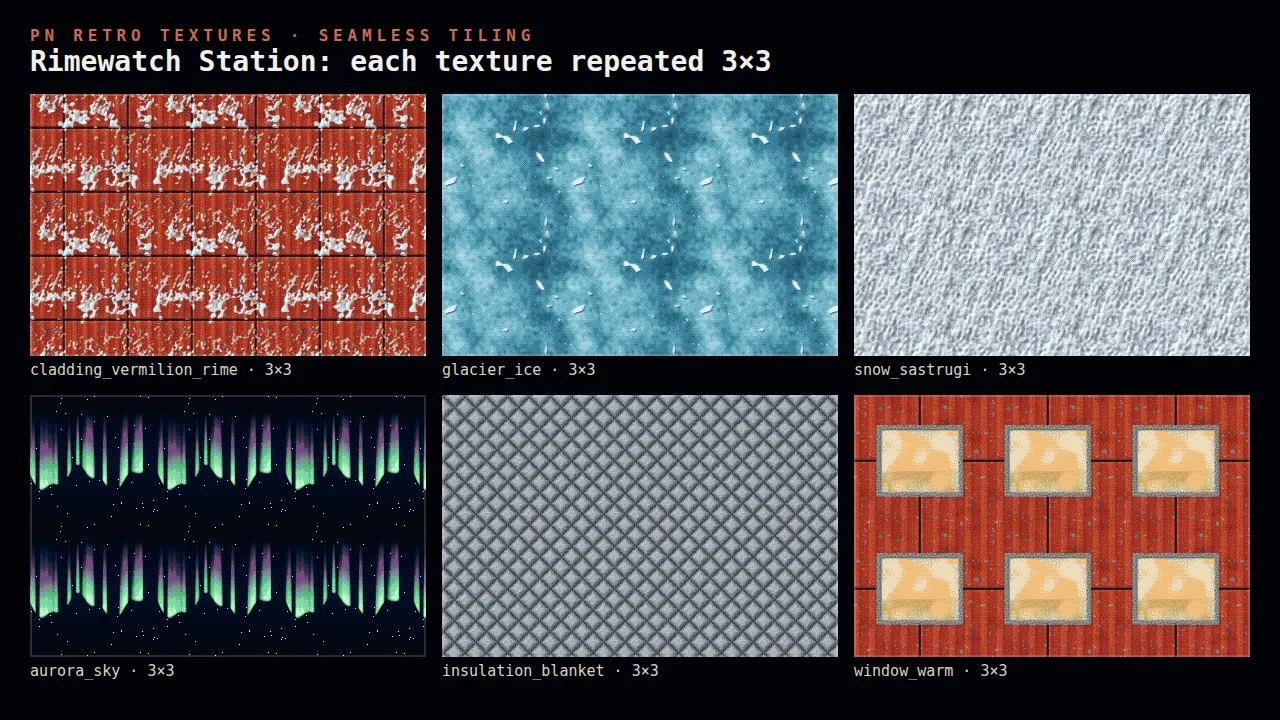Screen dimensions: 1280x720
Task: Click the "snow_sastrugi · 3×3" label
Action: tap(940, 370)
